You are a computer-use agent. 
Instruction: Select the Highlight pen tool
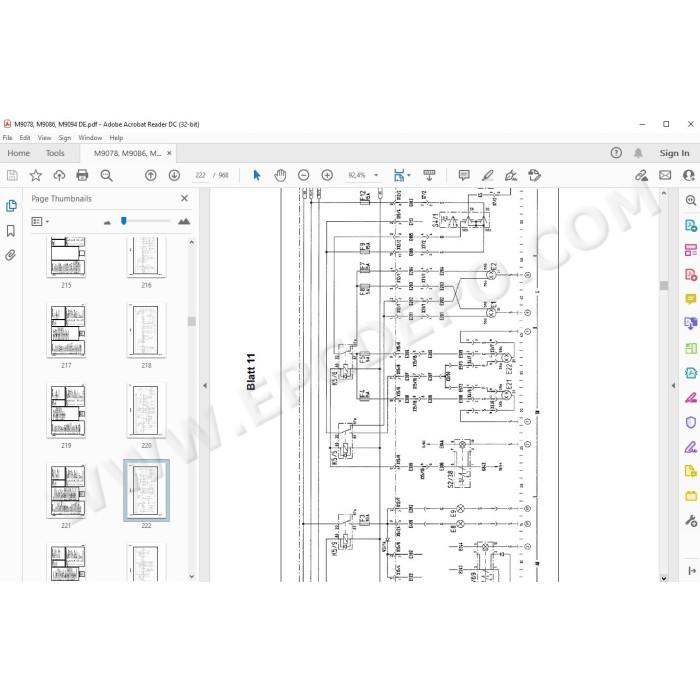[x=488, y=175]
